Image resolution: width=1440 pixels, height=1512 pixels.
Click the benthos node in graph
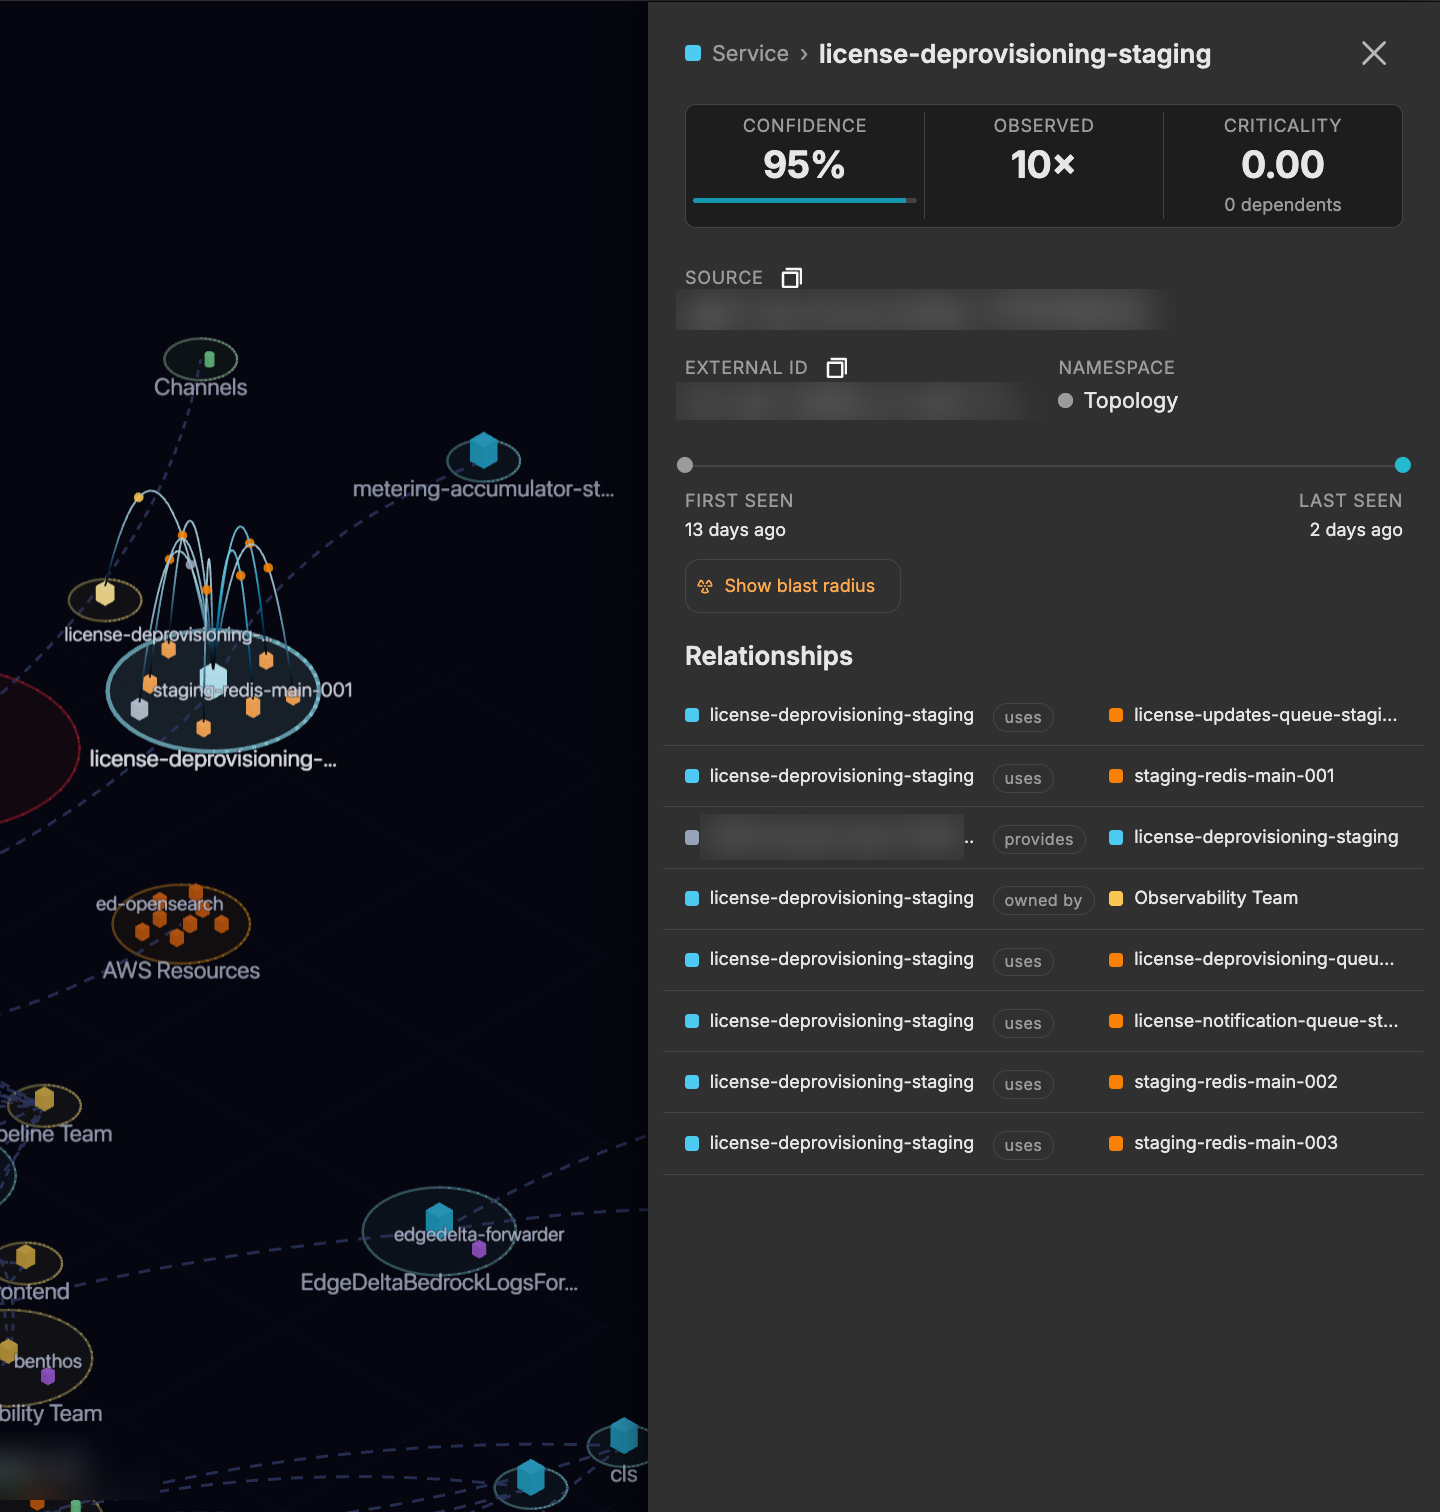[48, 1376]
